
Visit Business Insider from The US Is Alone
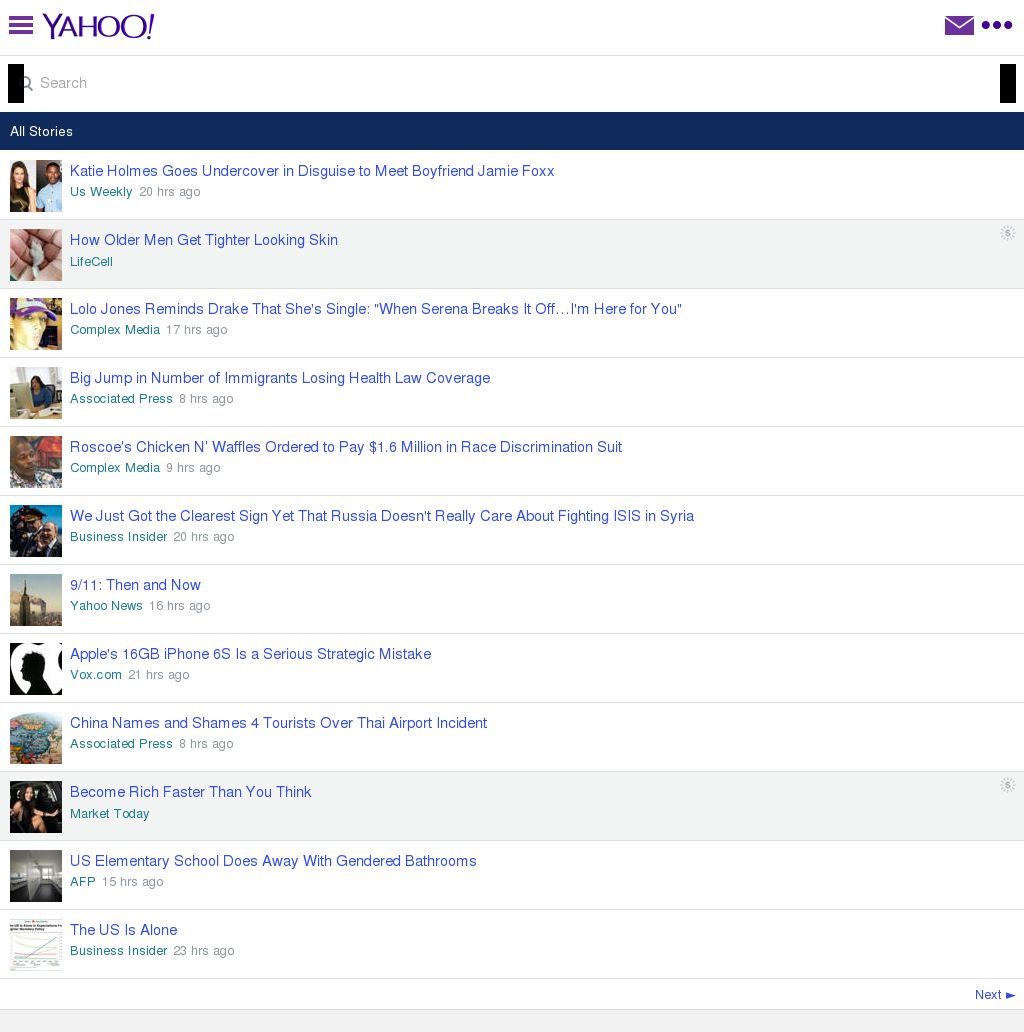pyautogui.click(x=118, y=951)
